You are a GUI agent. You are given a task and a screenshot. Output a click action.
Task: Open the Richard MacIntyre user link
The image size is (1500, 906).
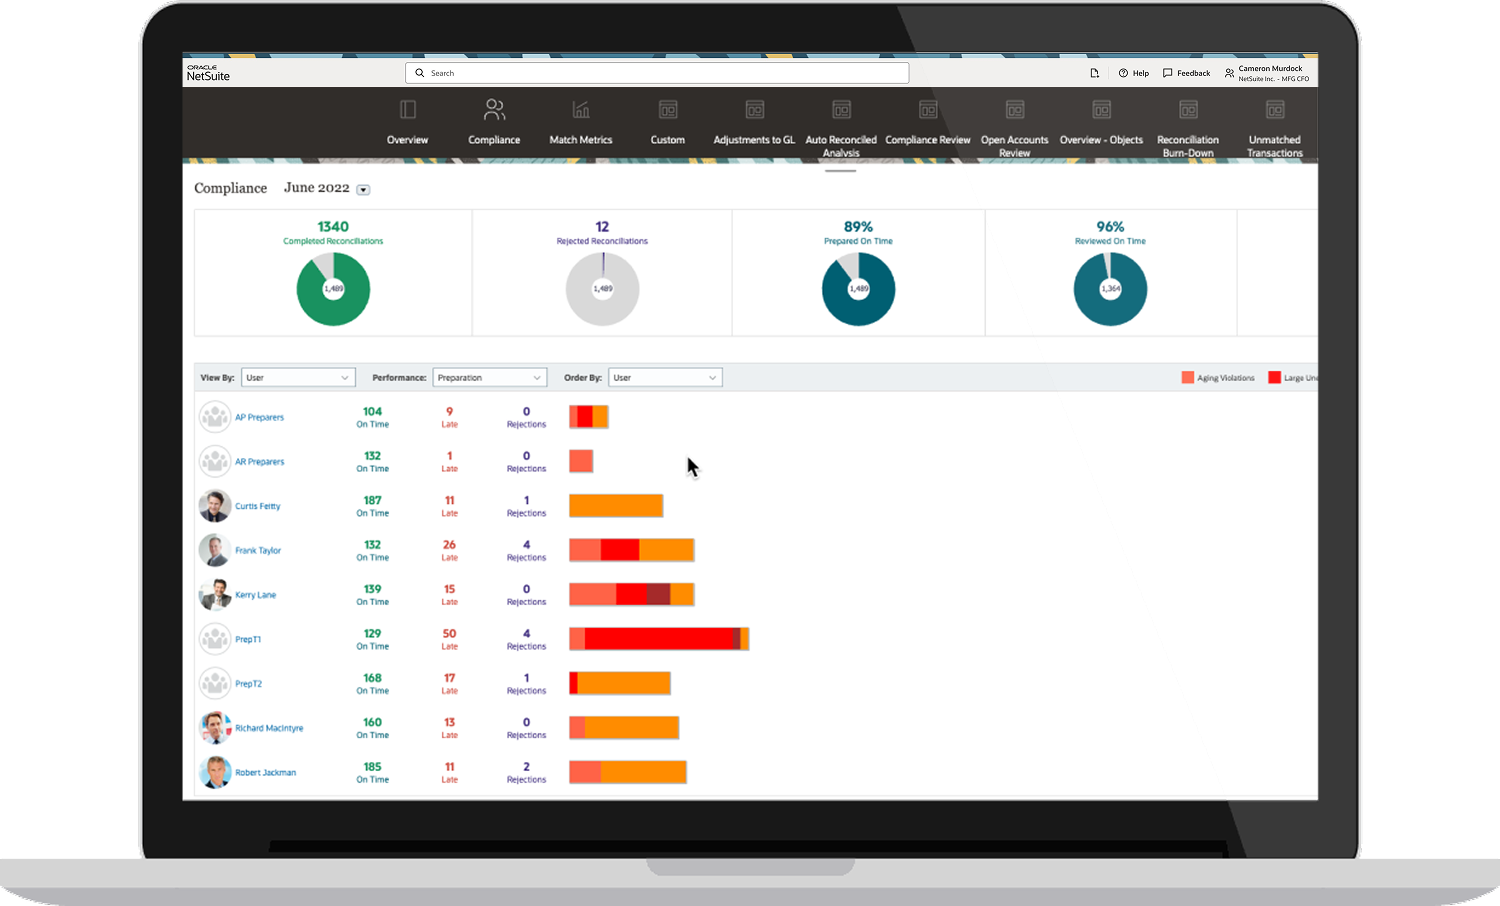point(269,729)
